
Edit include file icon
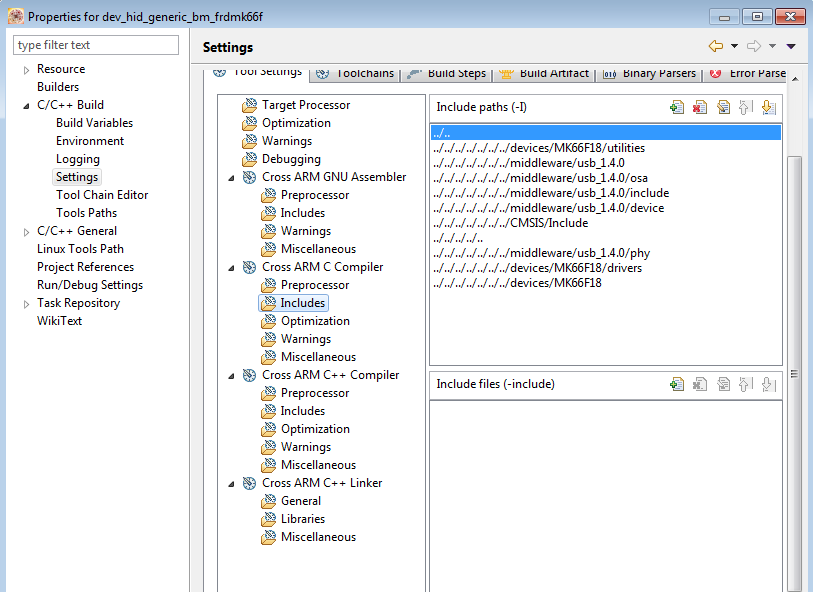[723, 384]
